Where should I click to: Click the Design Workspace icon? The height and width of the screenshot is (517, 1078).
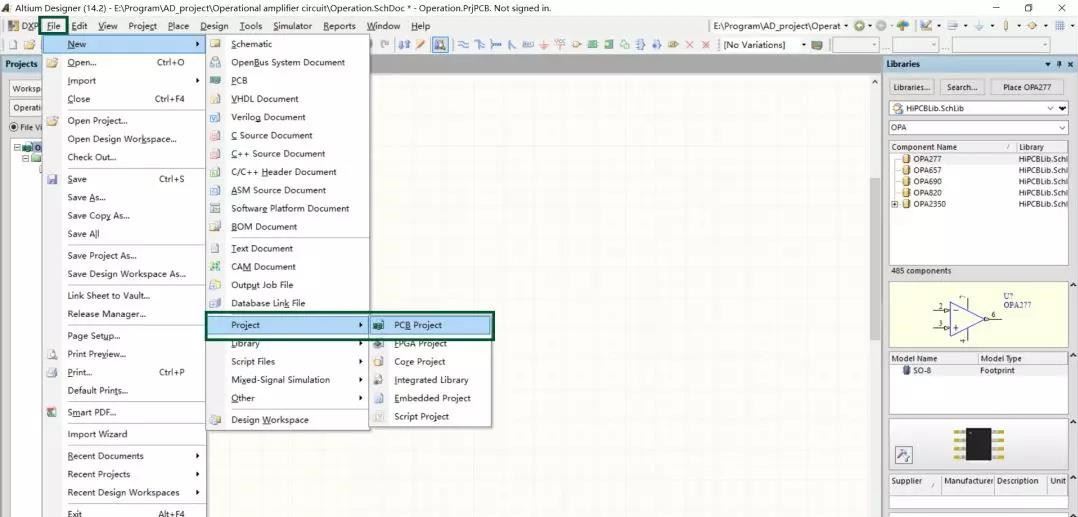(215, 420)
